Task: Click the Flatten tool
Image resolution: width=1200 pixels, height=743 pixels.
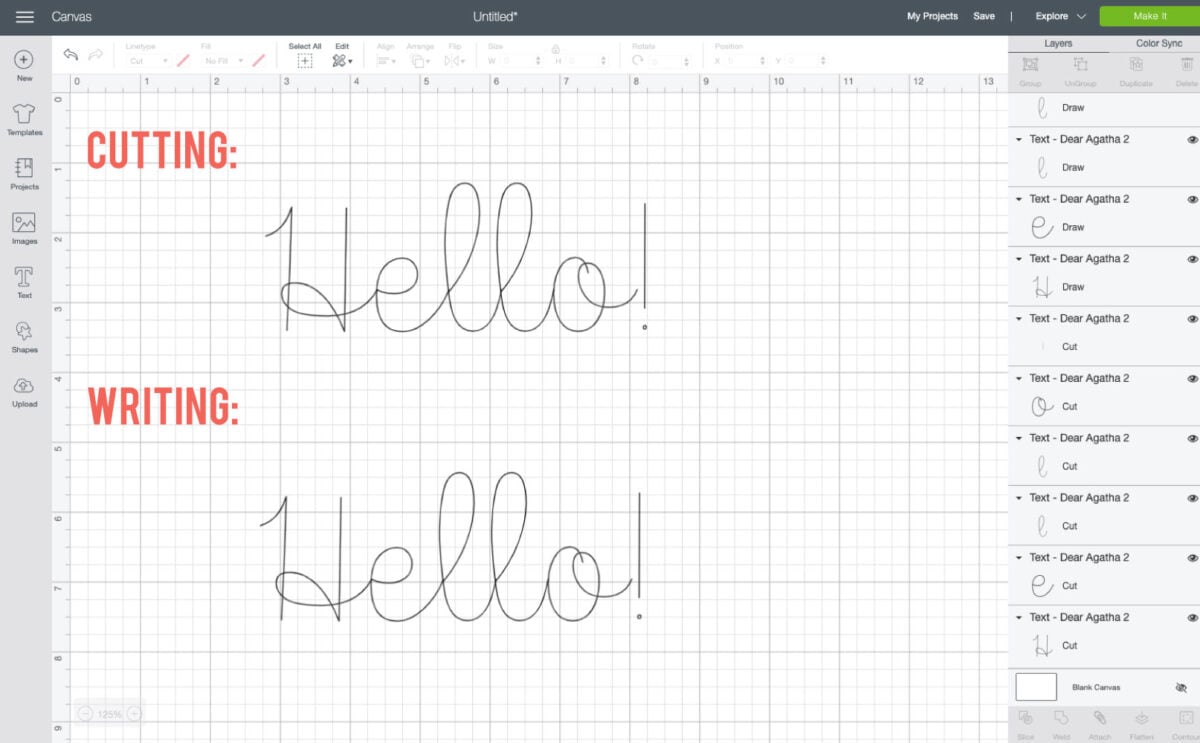Action: 1142,718
